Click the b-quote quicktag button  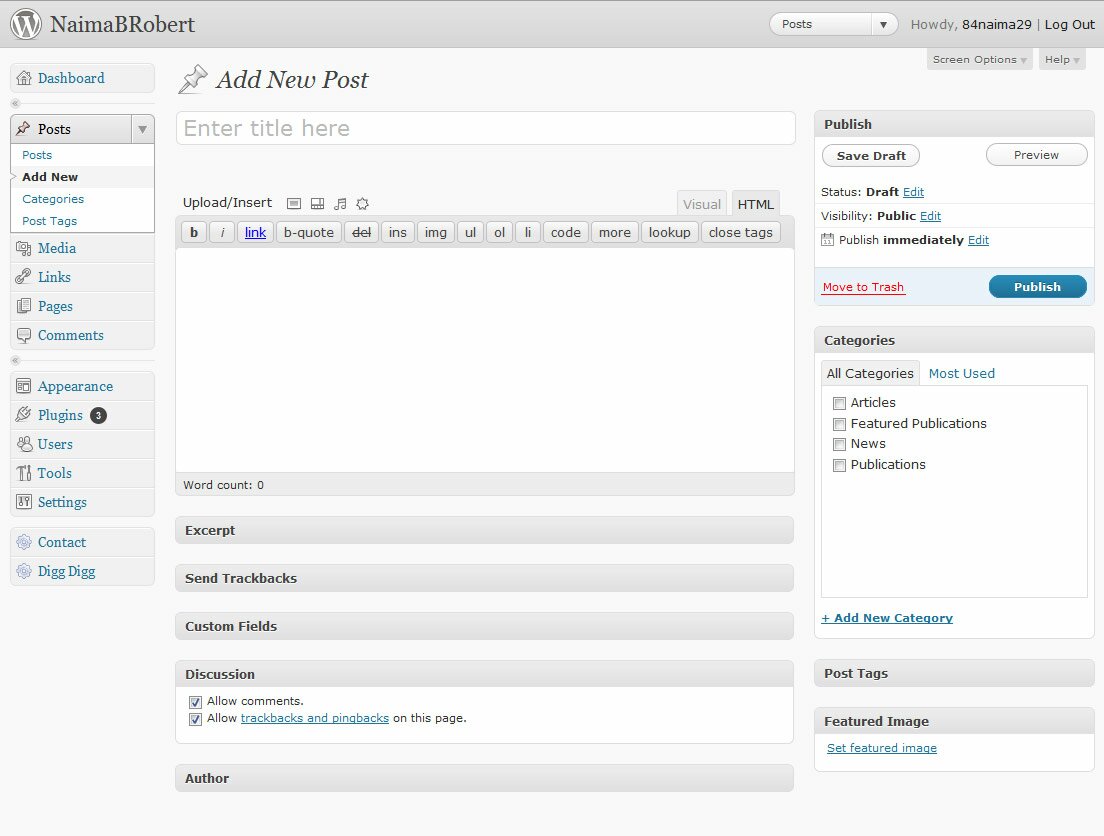point(308,232)
